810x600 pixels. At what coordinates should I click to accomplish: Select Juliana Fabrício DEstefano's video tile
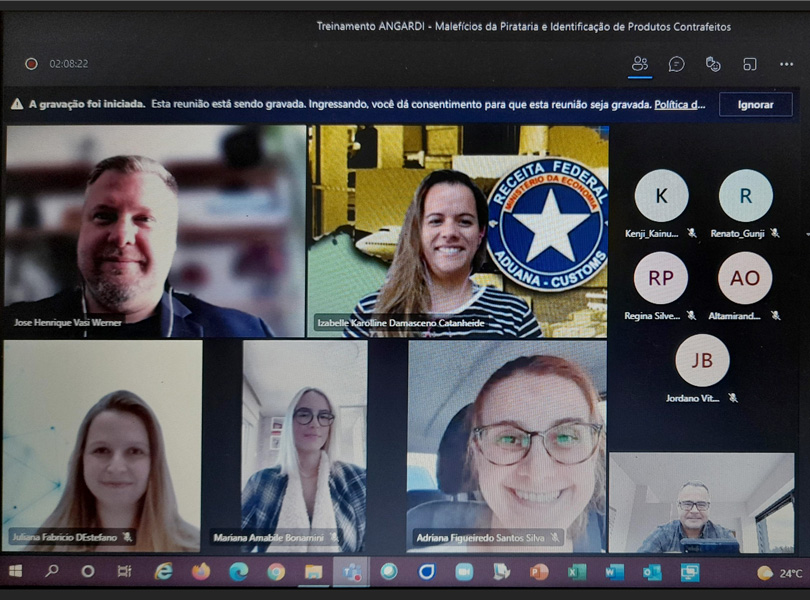(x=102, y=445)
